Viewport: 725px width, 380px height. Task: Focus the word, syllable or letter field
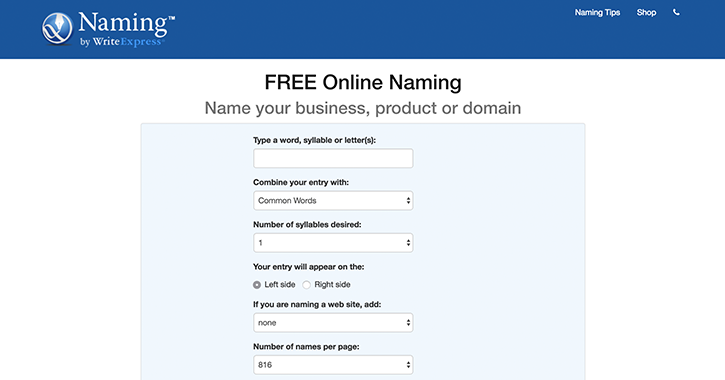tap(333, 158)
